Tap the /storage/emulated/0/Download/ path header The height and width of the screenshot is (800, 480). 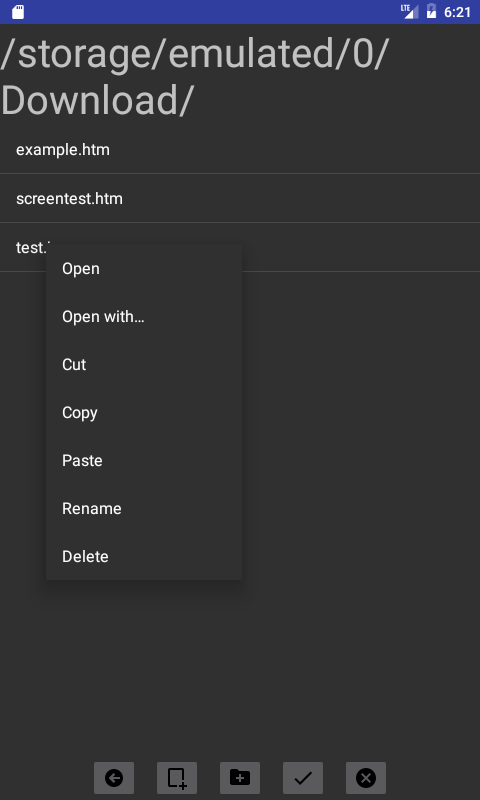coord(195,77)
